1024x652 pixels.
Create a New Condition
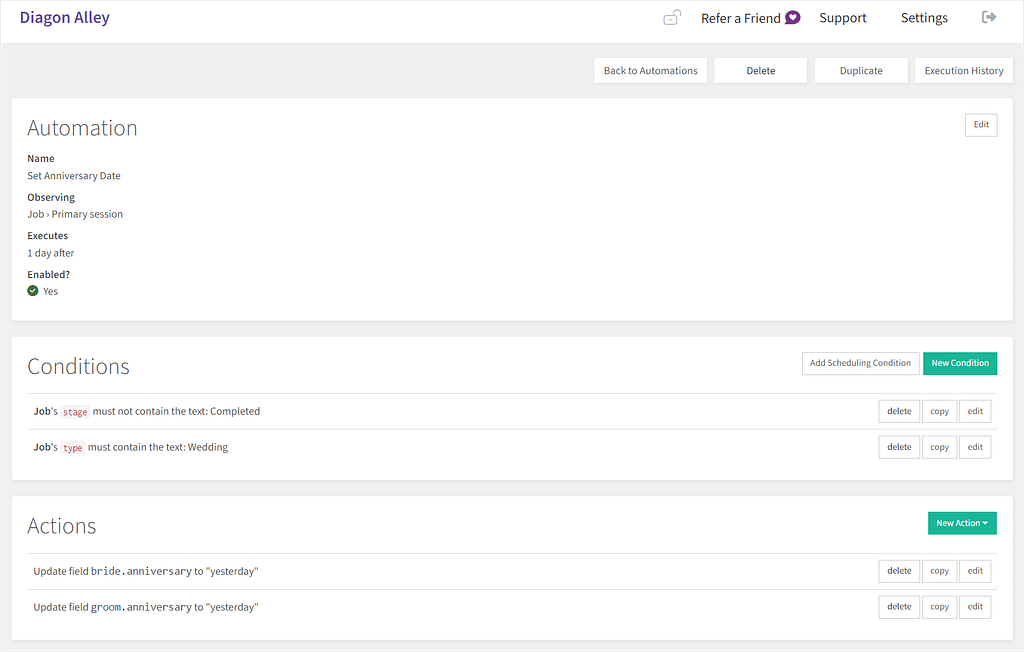point(959,363)
